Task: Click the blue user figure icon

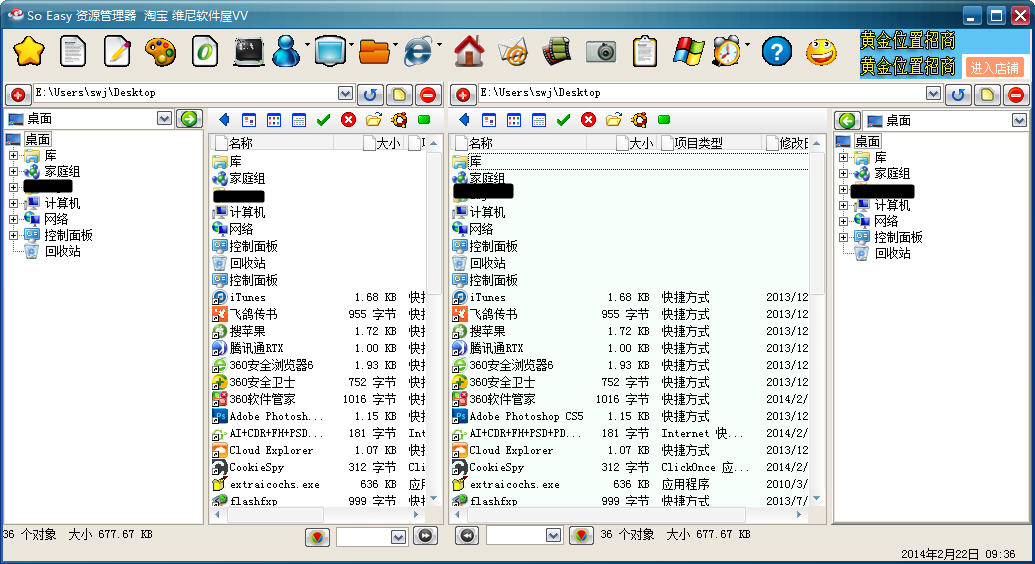Action: (286, 52)
